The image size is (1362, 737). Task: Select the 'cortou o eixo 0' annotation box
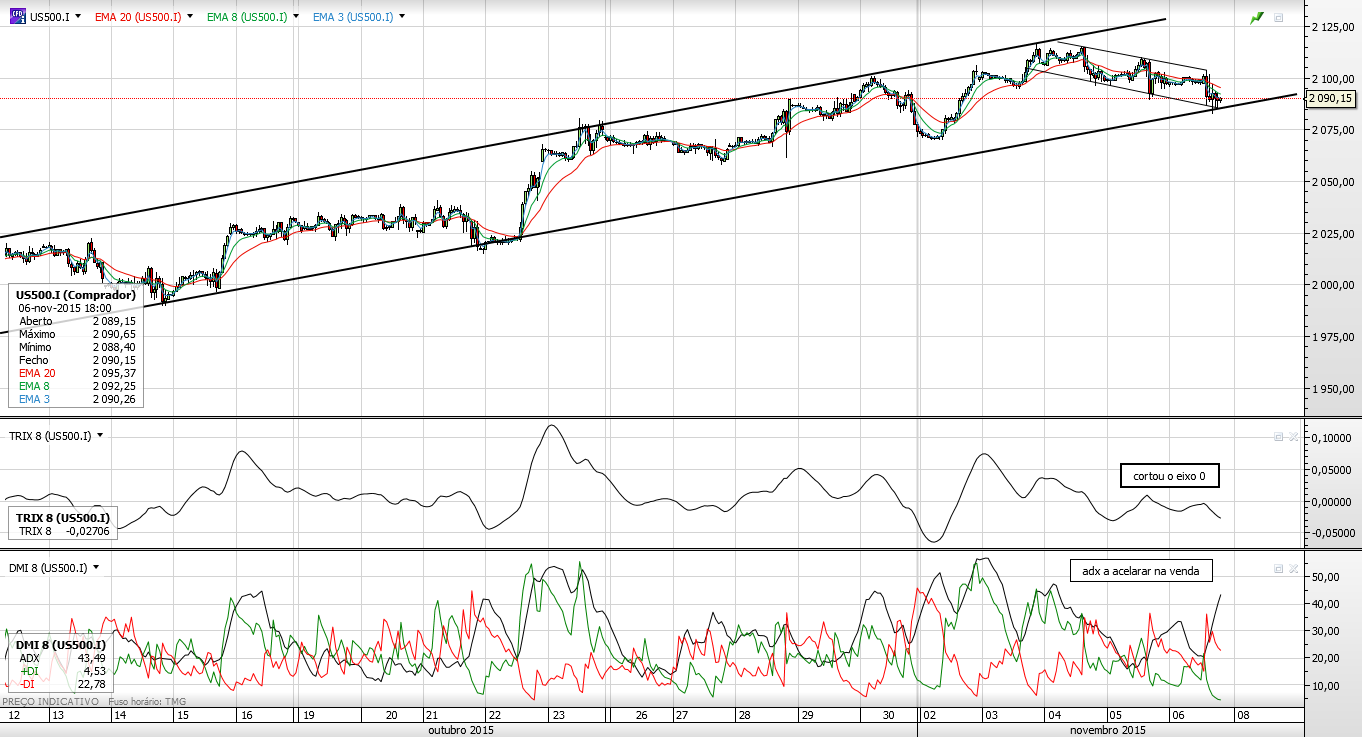(x=1169, y=476)
